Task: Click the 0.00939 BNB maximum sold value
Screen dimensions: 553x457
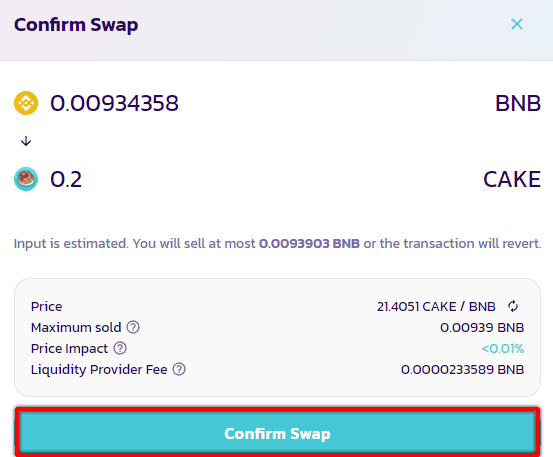Action: [x=482, y=328]
